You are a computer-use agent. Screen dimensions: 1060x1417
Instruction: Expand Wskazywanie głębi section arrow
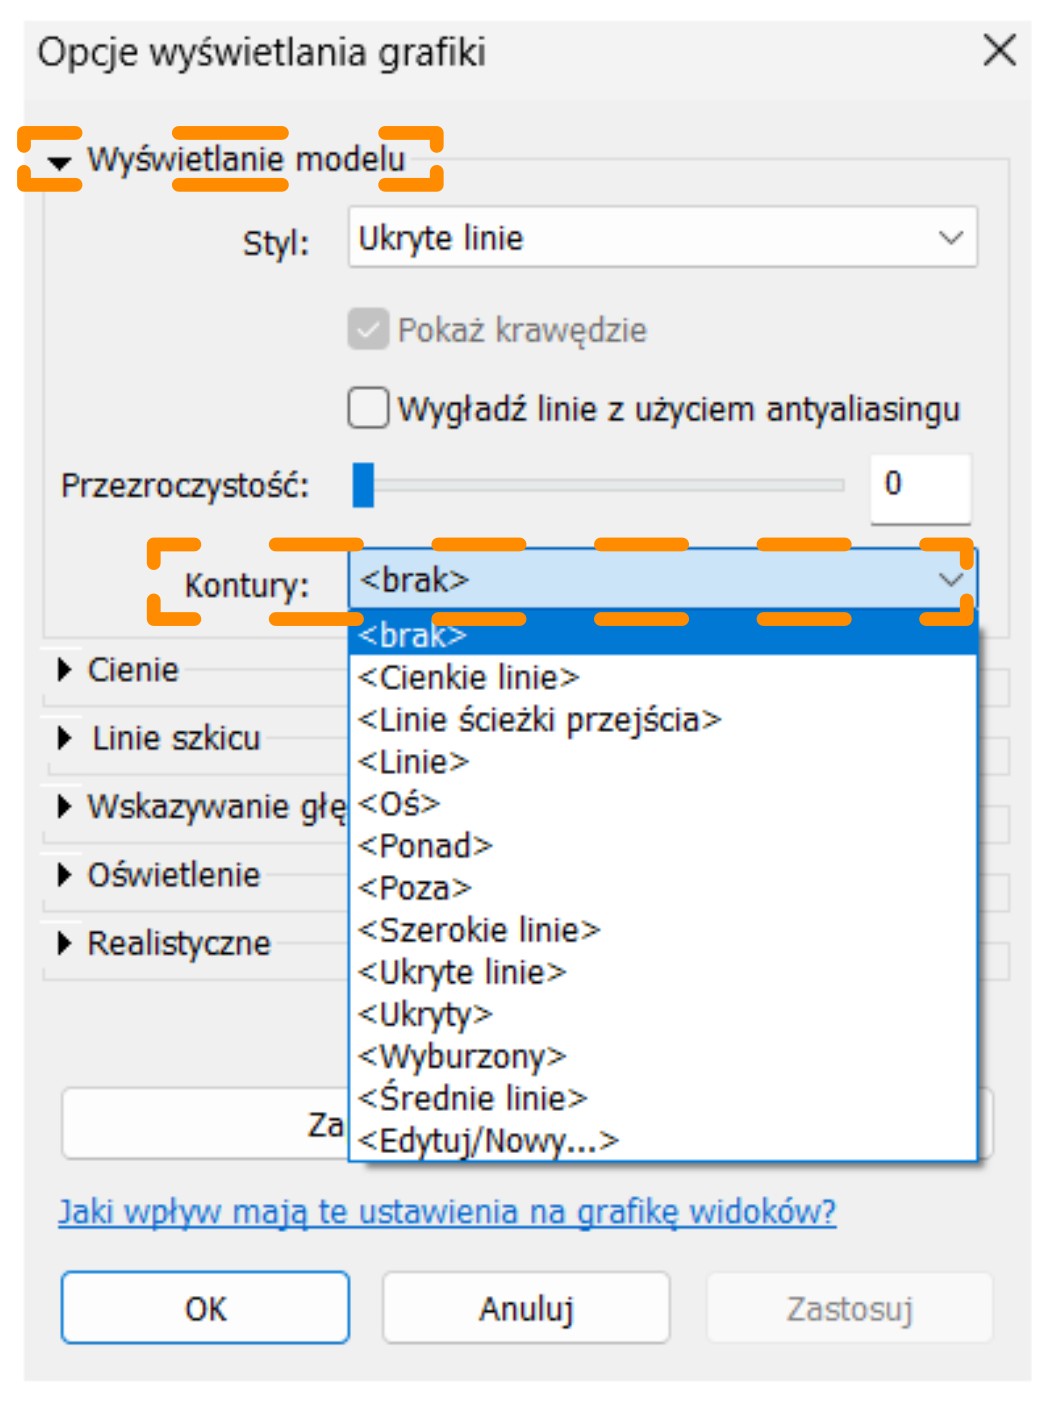click(65, 806)
